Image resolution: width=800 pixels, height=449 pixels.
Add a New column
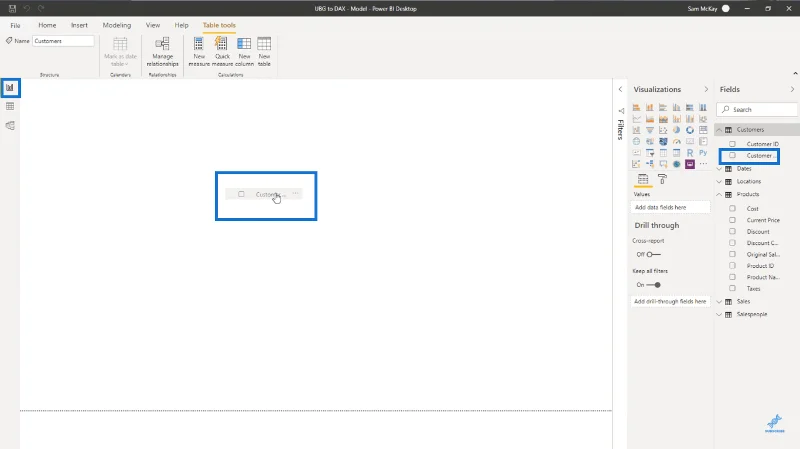click(x=244, y=52)
